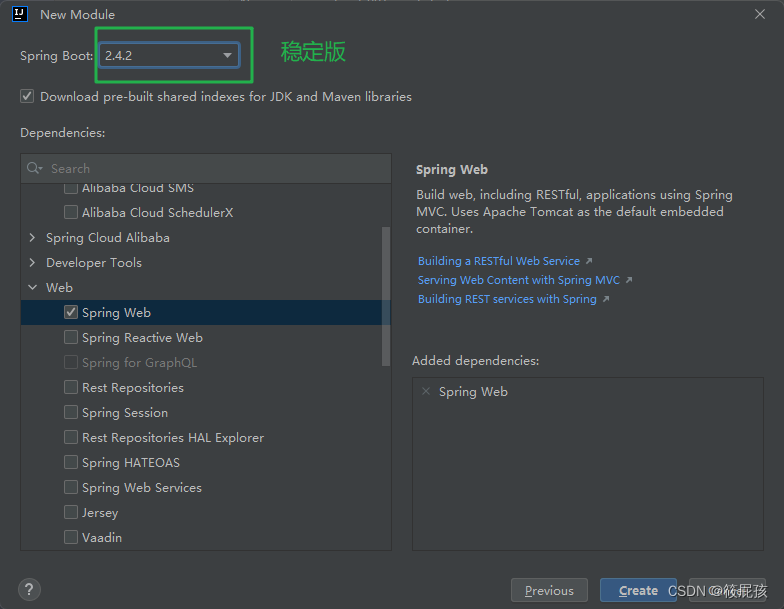
Task: Close the New Module dialog
Action: coord(760,14)
